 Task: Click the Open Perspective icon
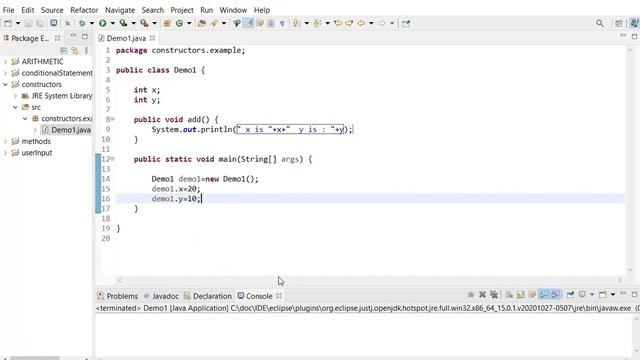[x=619, y=23]
